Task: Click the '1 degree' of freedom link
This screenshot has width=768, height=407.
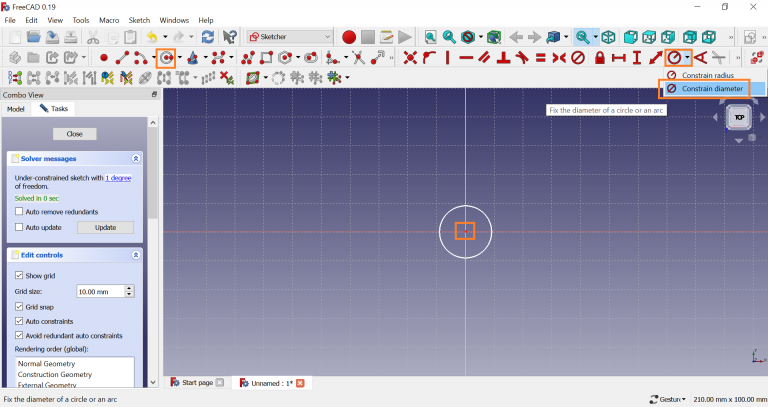Action: (x=119, y=177)
